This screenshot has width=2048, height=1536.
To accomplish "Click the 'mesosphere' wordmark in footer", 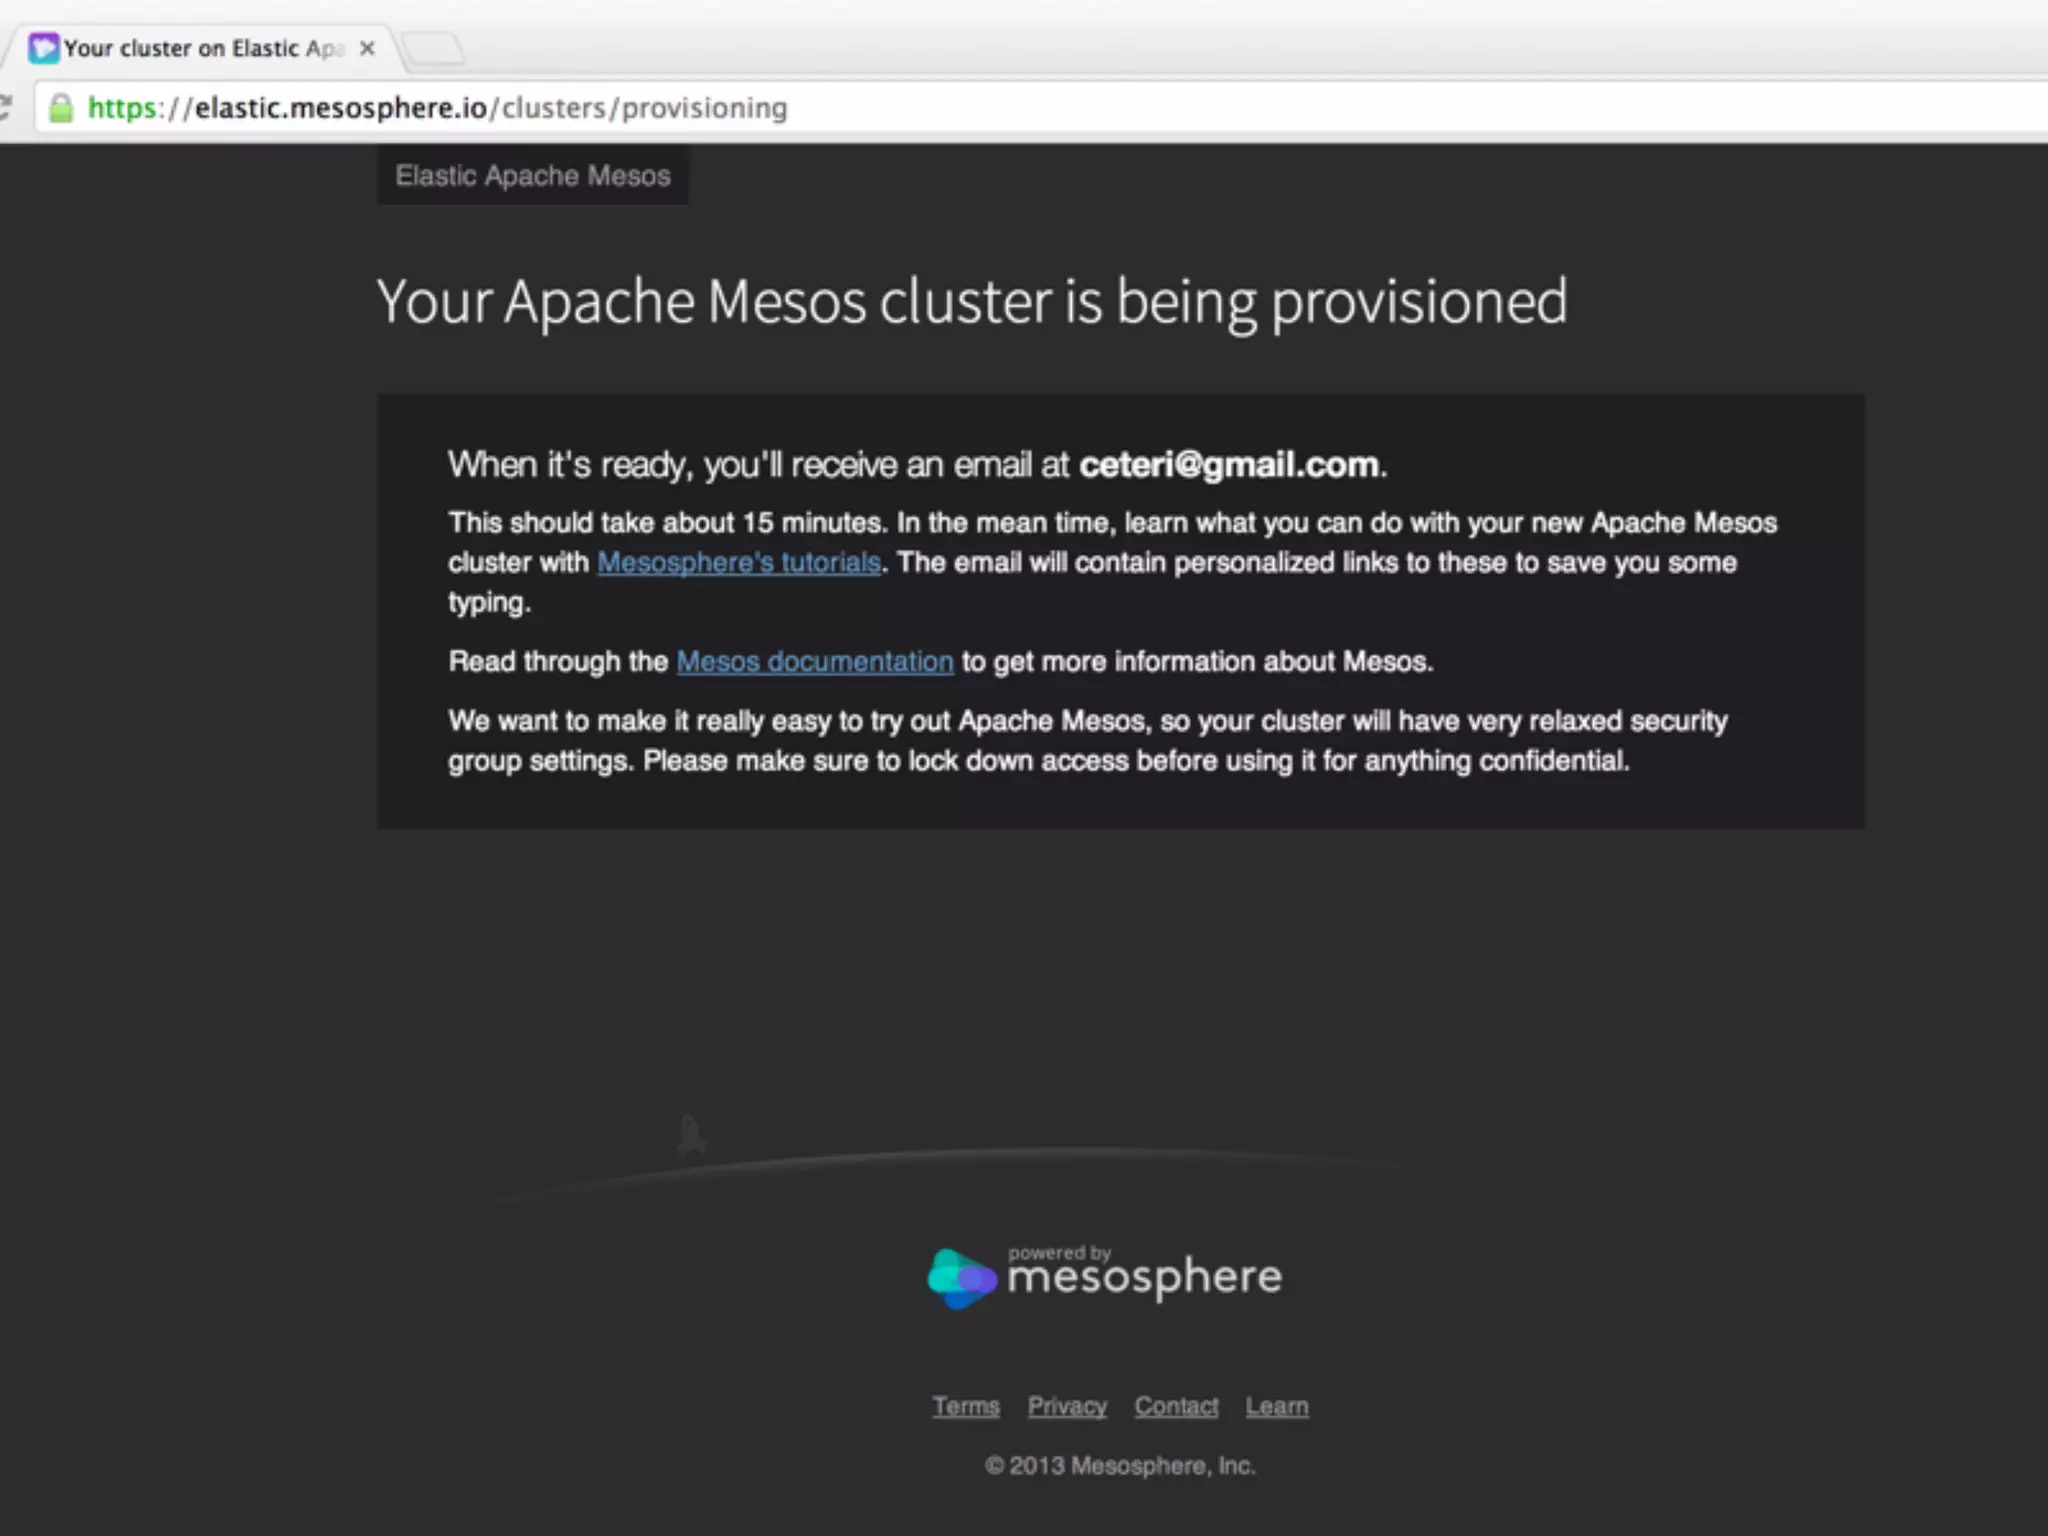I will 1144,1278.
